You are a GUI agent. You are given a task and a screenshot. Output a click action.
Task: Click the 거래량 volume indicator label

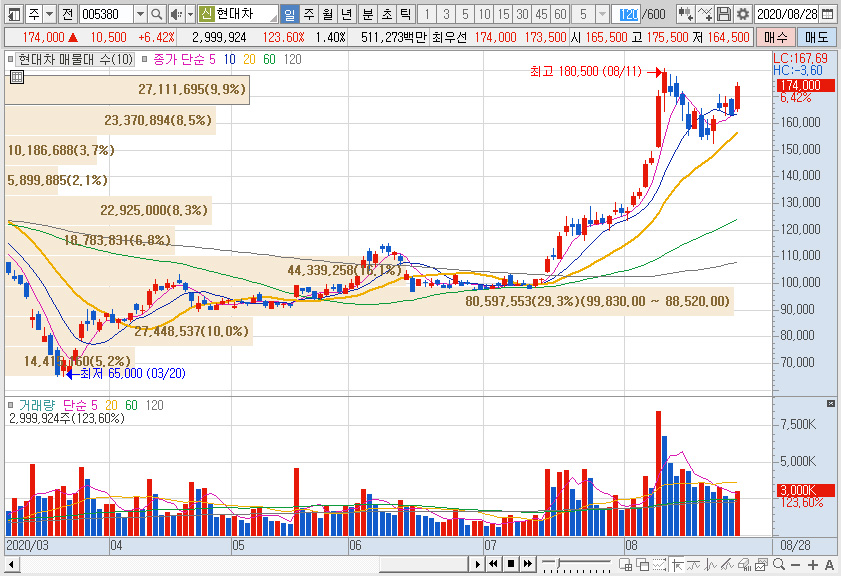click(x=38, y=405)
